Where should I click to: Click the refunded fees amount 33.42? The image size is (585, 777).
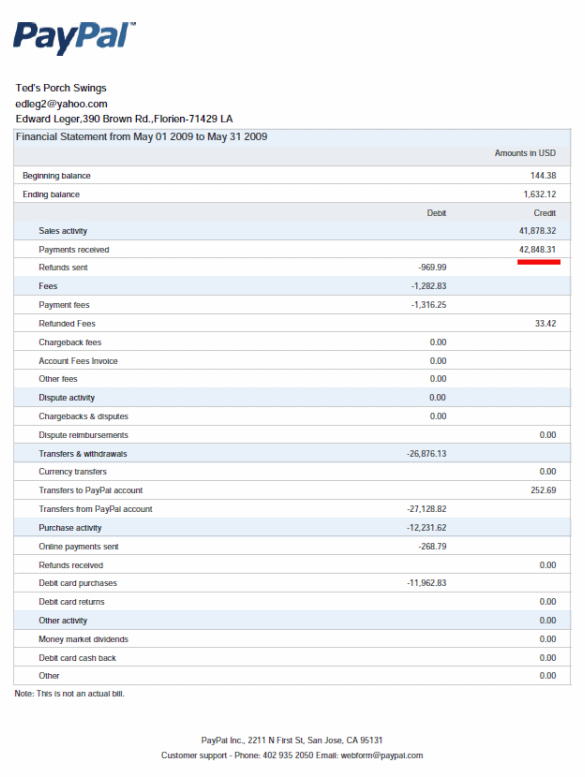[x=545, y=324]
